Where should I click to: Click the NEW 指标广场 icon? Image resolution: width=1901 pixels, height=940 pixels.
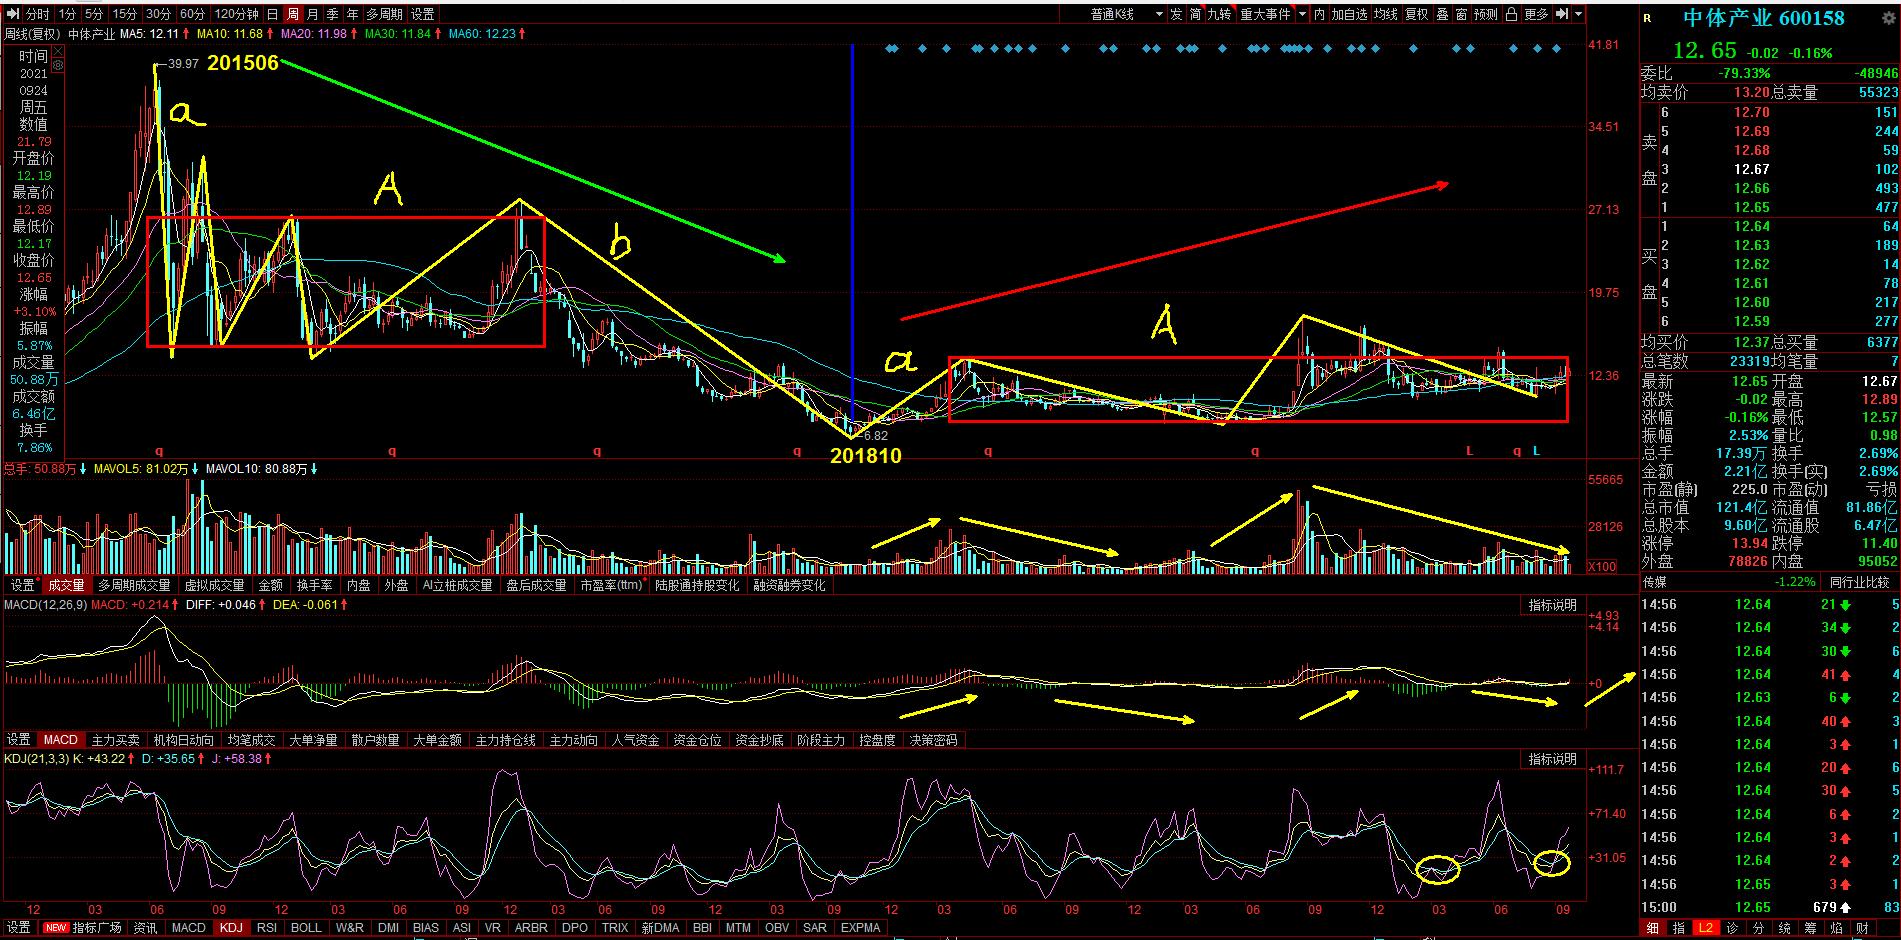83,927
